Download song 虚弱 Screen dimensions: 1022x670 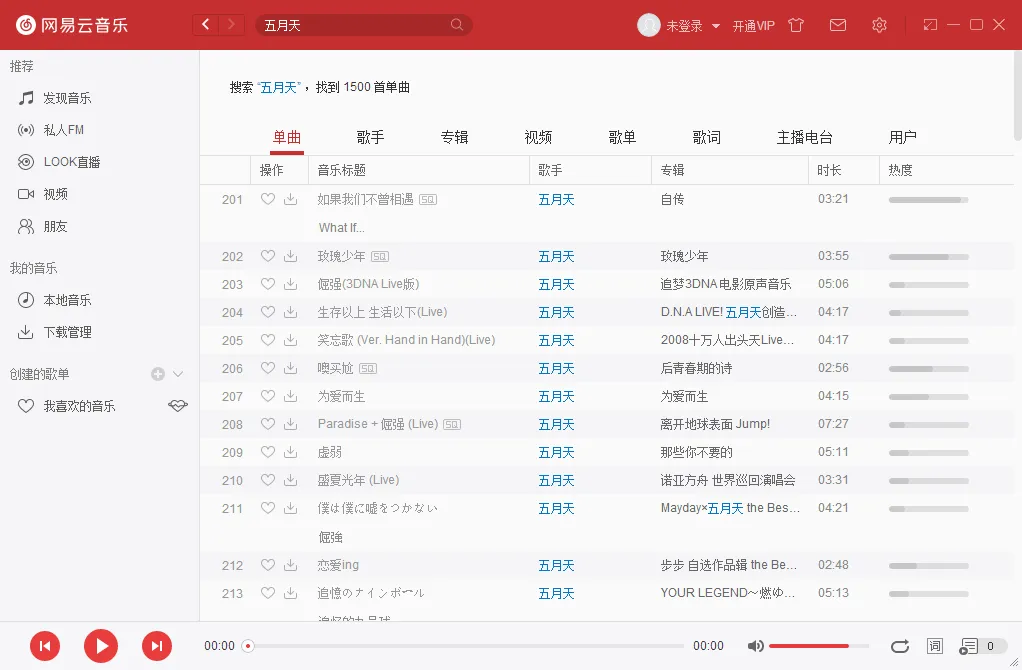pyautogui.click(x=291, y=452)
